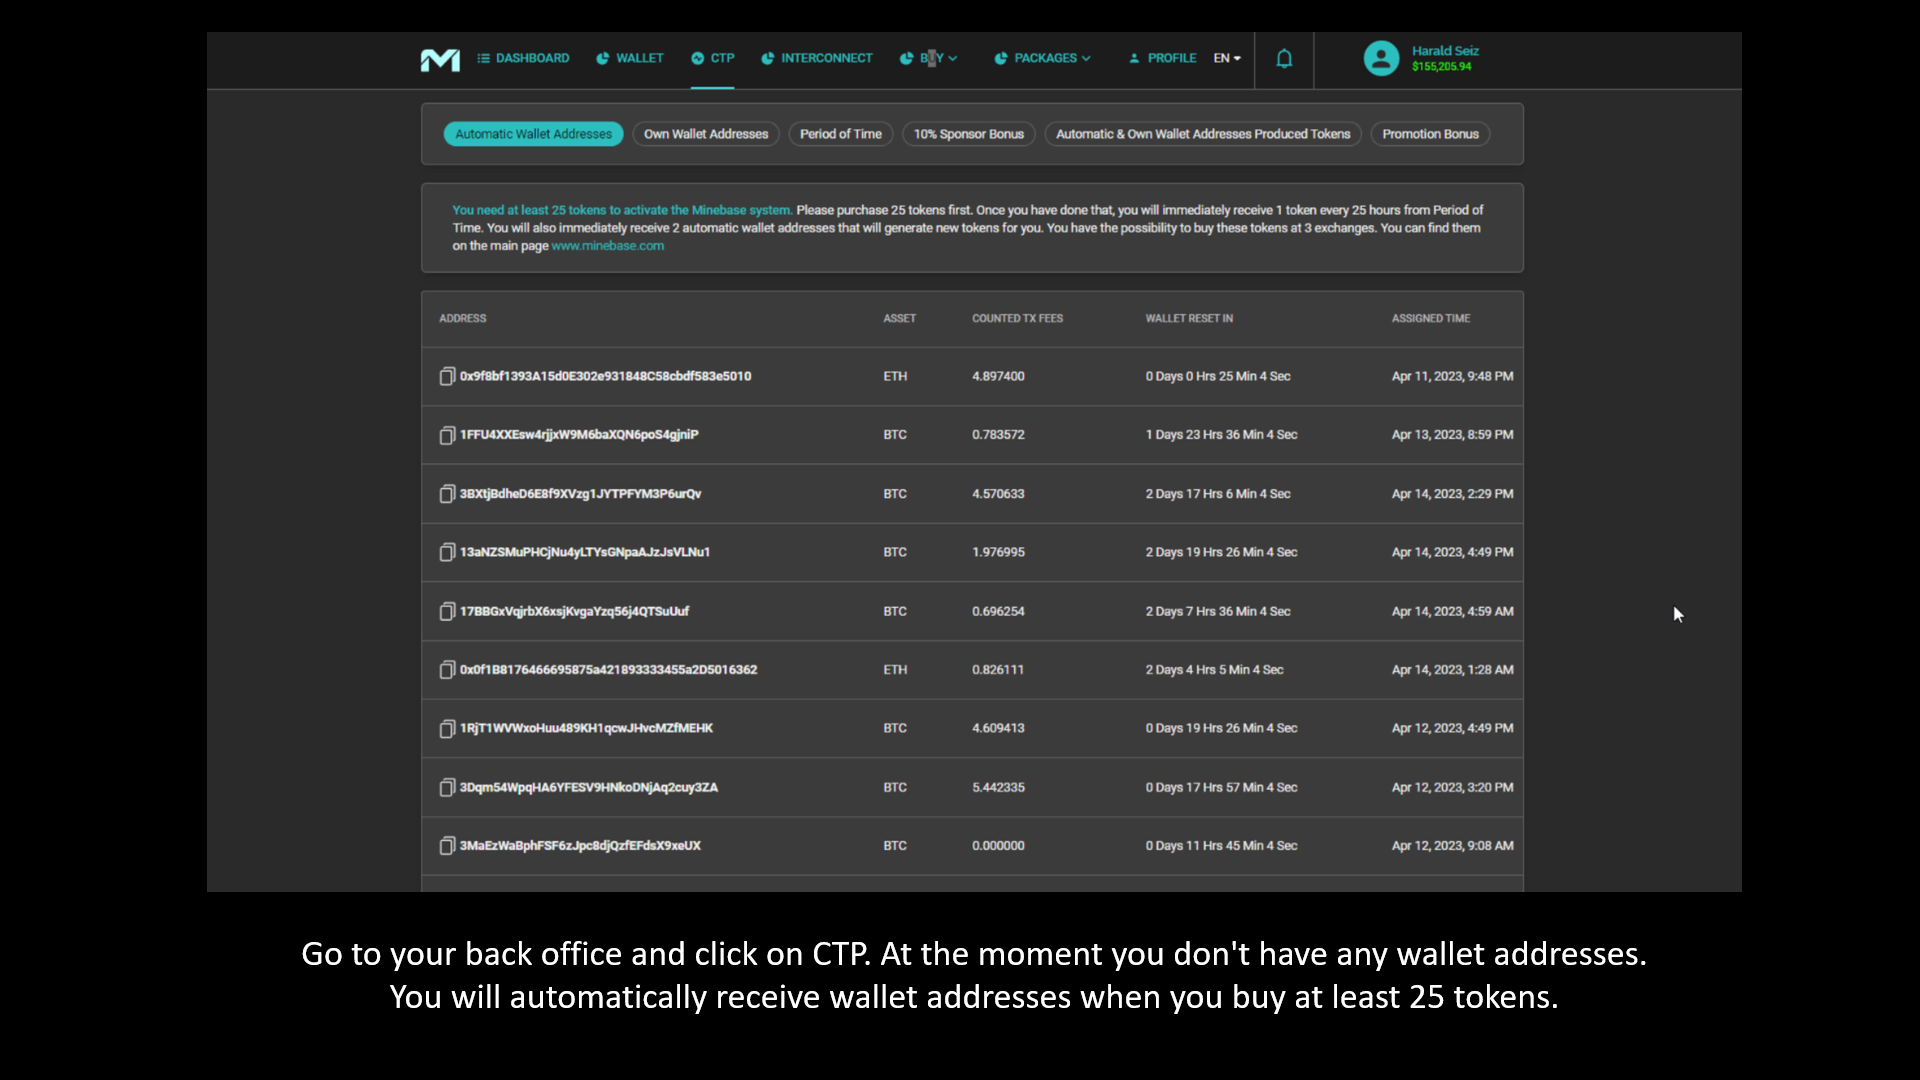This screenshot has width=1920, height=1080.
Task: Click the user avatar icon
Action: click(1381, 58)
